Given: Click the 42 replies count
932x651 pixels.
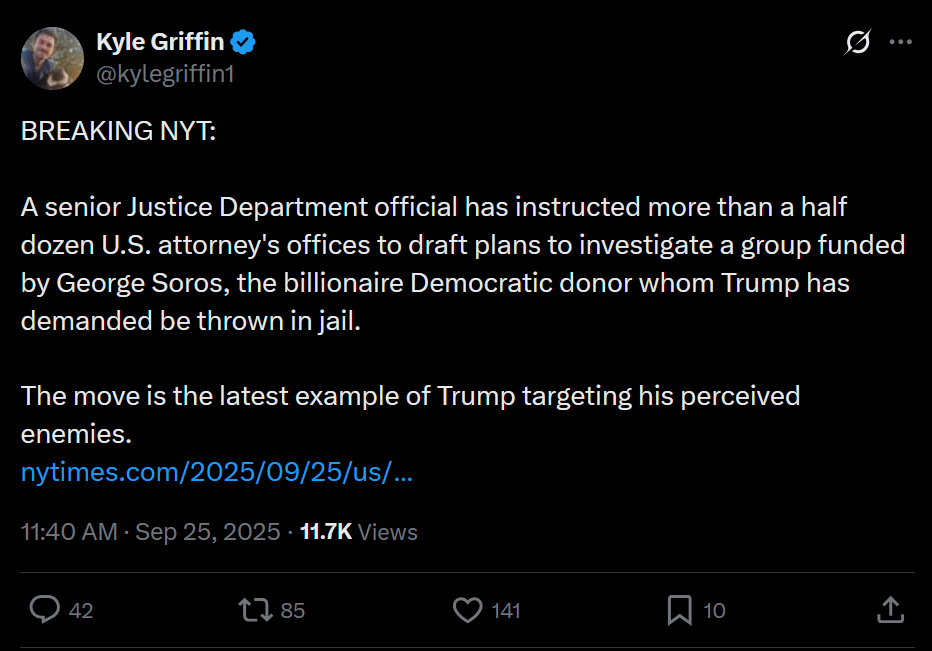Looking at the screenshot, I should 81,610.
